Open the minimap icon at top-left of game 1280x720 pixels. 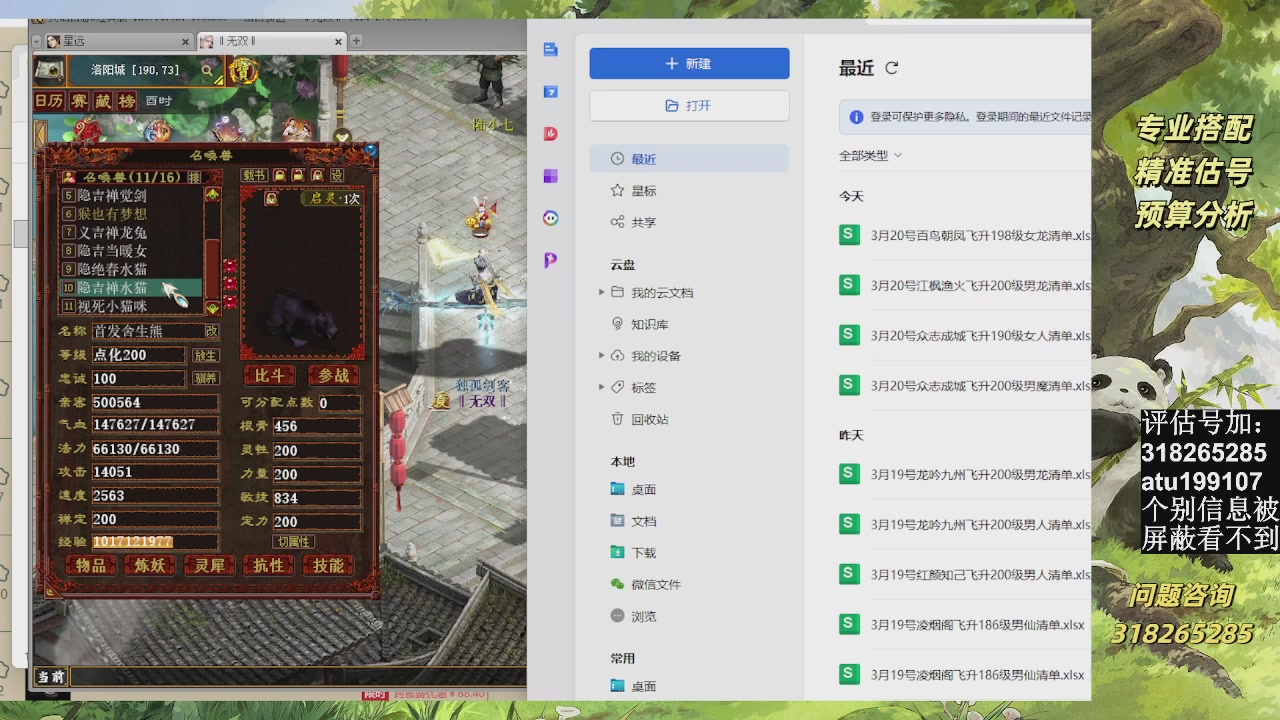[x=50, y=71]
